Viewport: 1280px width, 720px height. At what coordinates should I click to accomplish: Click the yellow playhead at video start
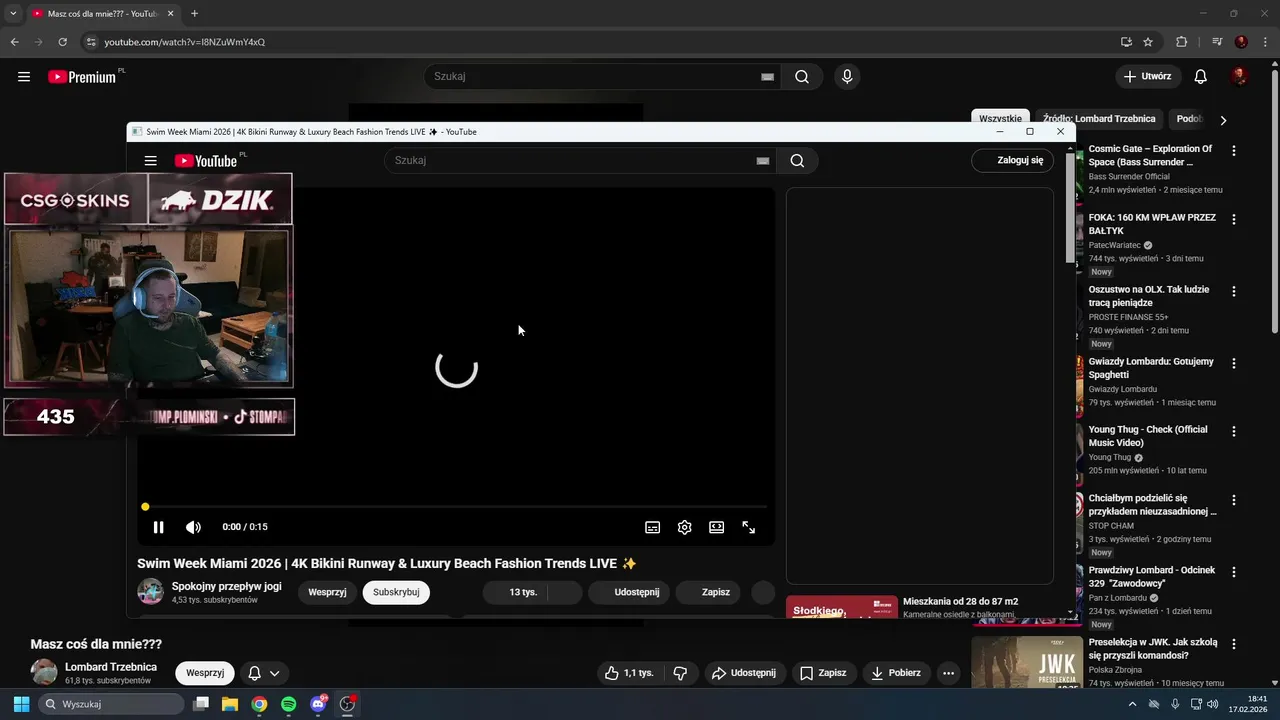point(145,507)
